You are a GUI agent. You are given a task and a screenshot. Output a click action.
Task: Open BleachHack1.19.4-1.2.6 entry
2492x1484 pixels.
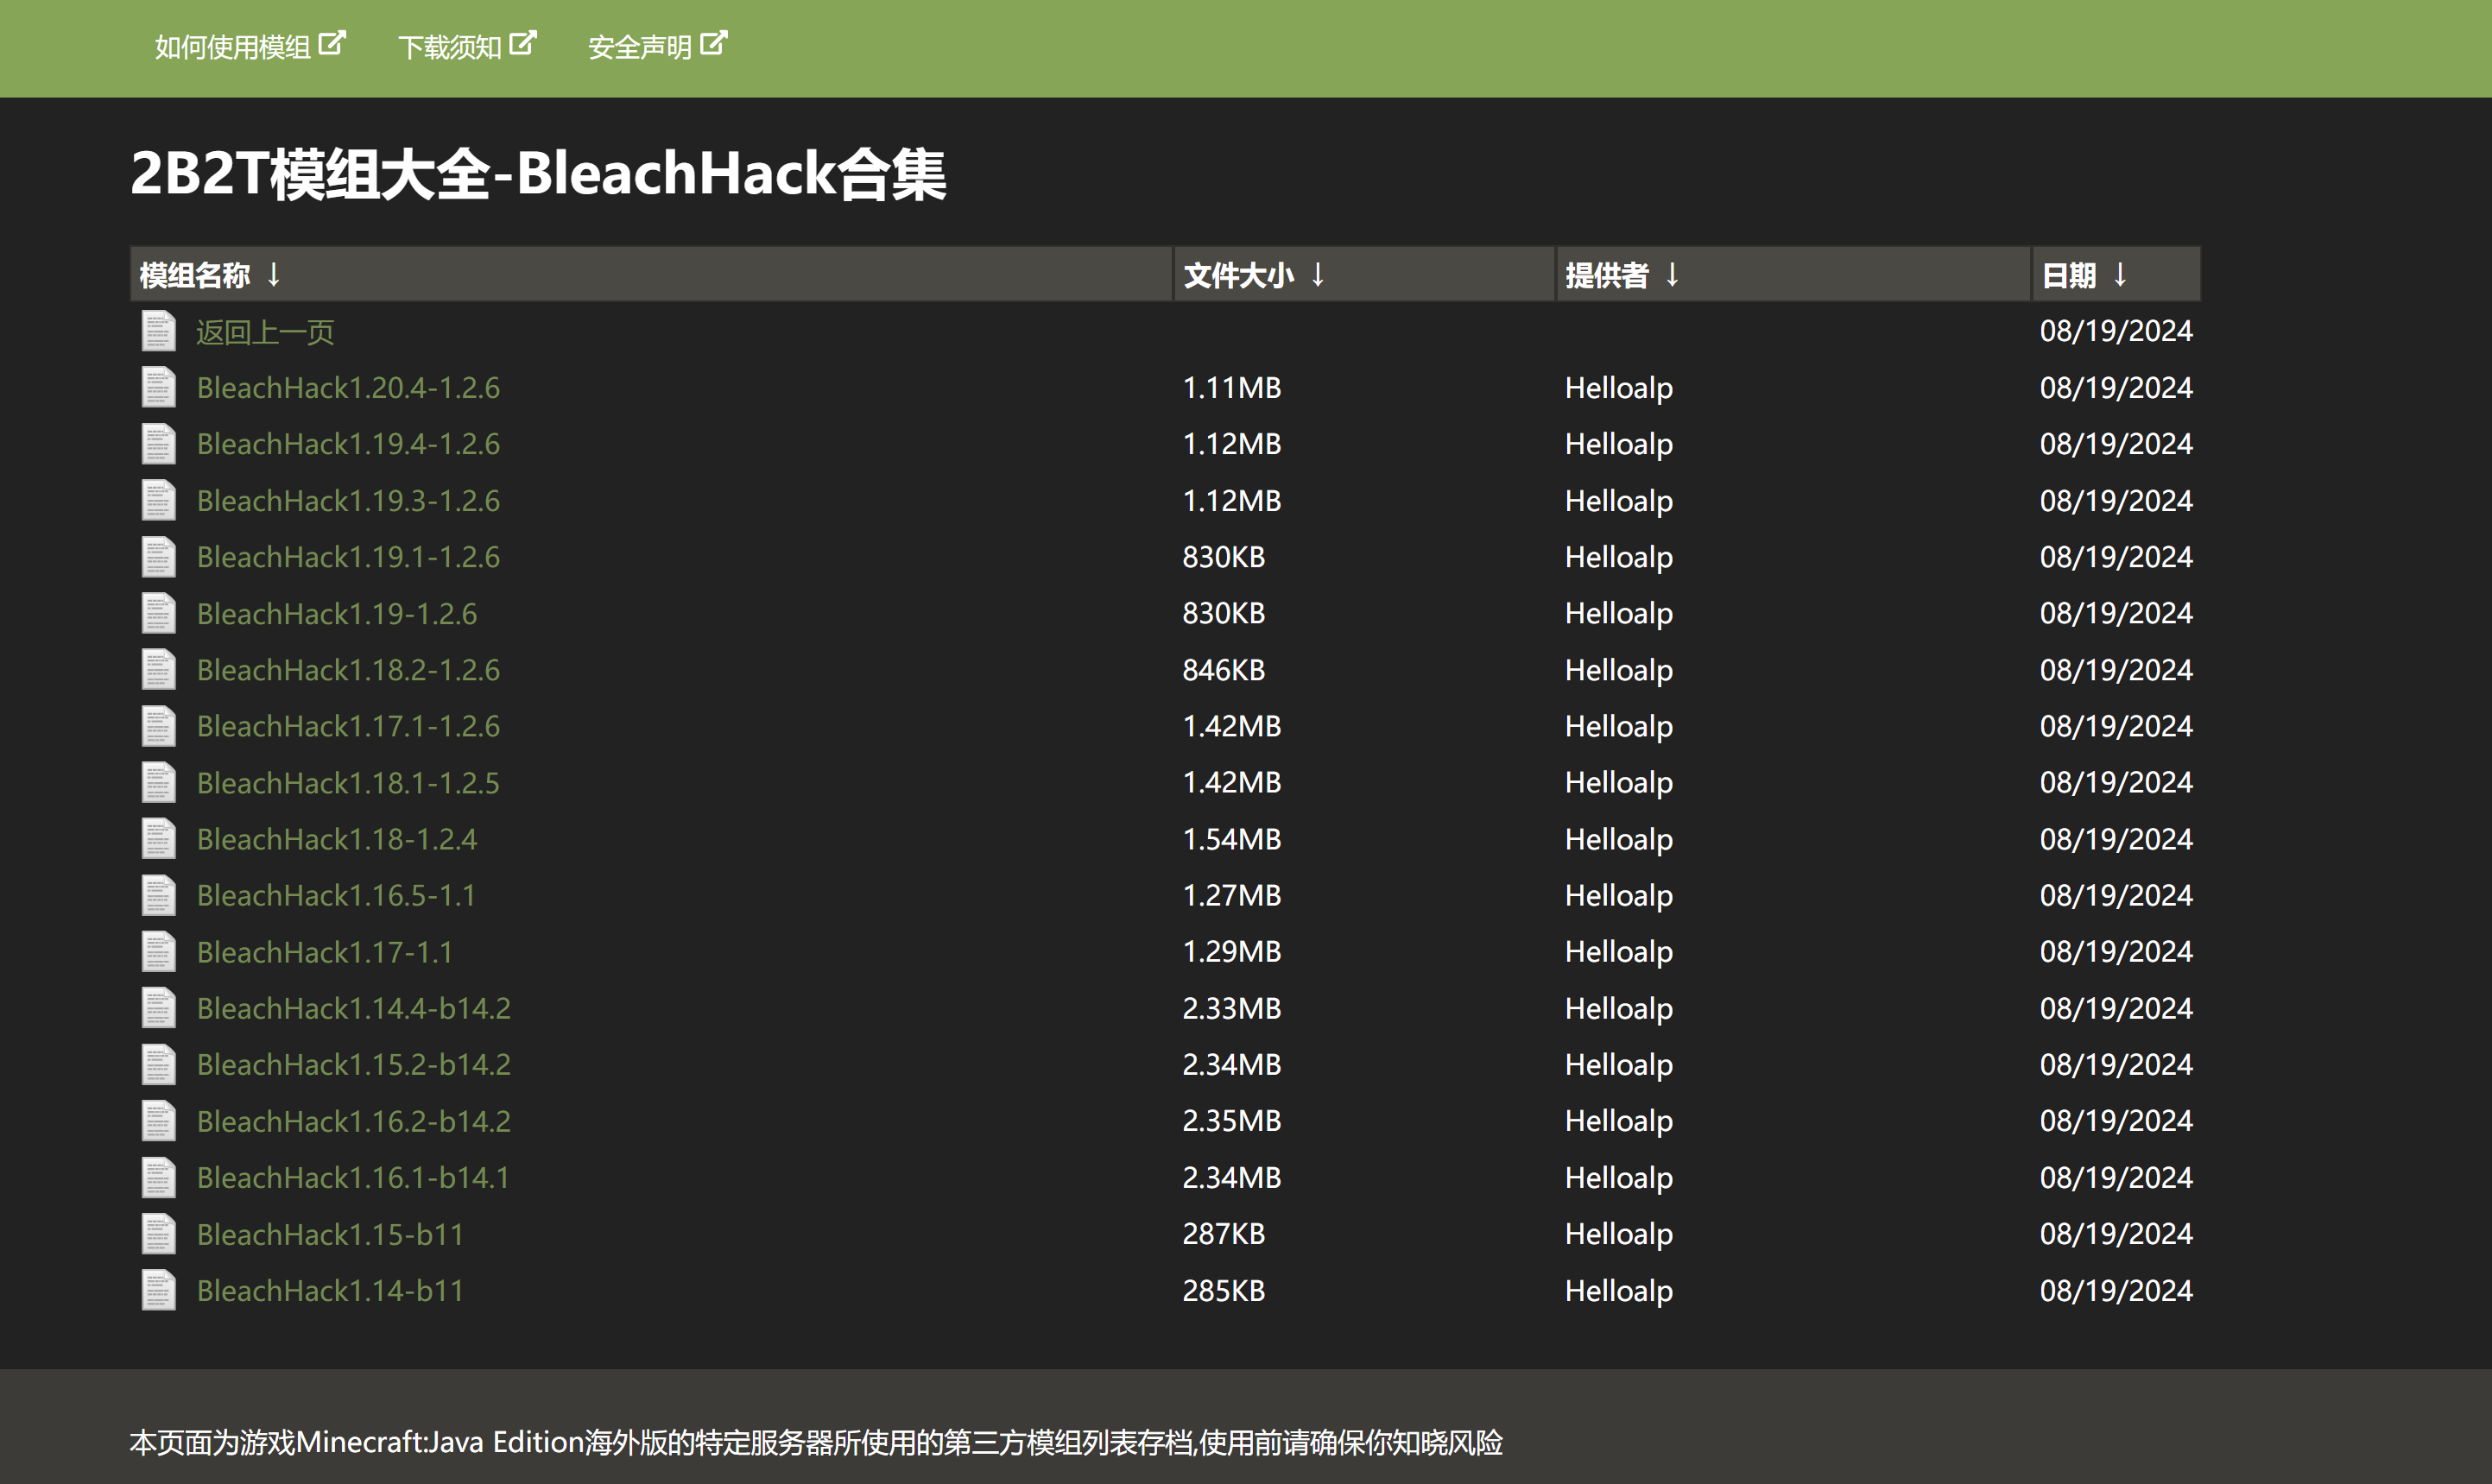click(348, 444)
